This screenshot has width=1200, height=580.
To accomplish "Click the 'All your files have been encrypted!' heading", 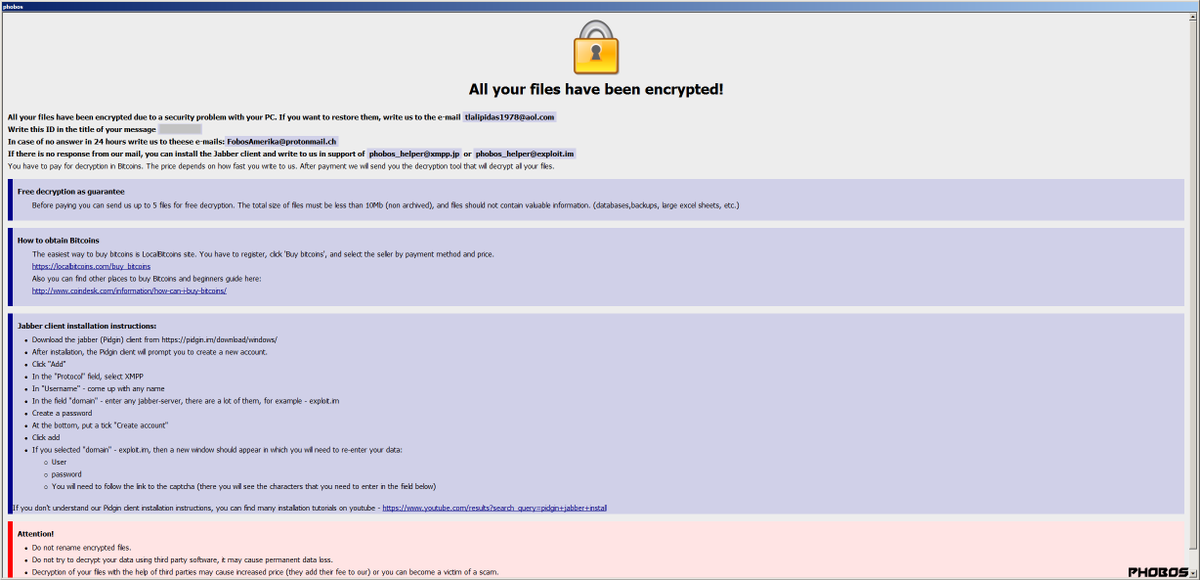I will pyautogui.click(x=596, y=89).
